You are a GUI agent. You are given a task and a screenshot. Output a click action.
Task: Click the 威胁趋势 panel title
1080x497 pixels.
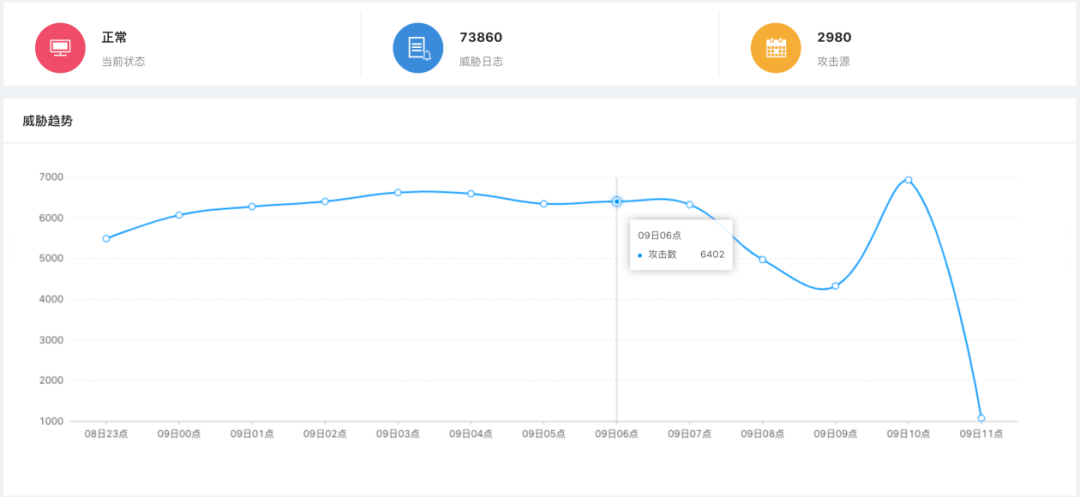(x=48, y=121)
